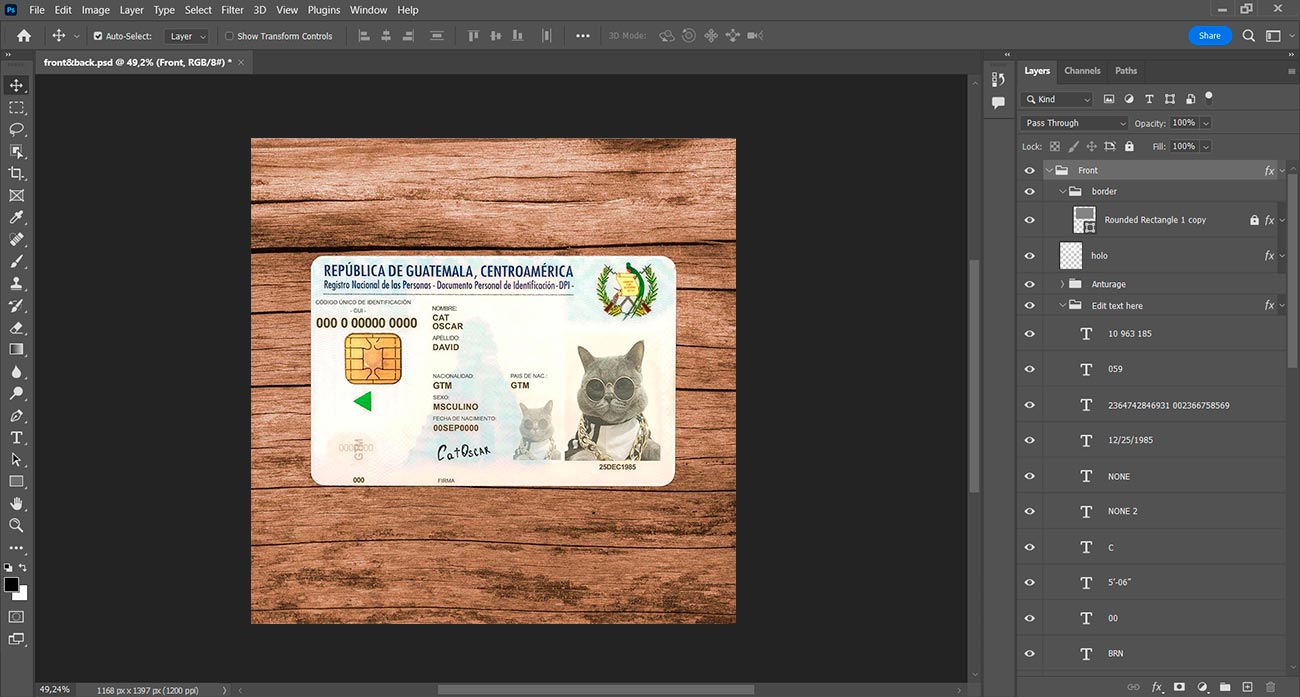Hide the holo layer
This screenshot has width=1300, height=697.
click(x=1030, y=256)
